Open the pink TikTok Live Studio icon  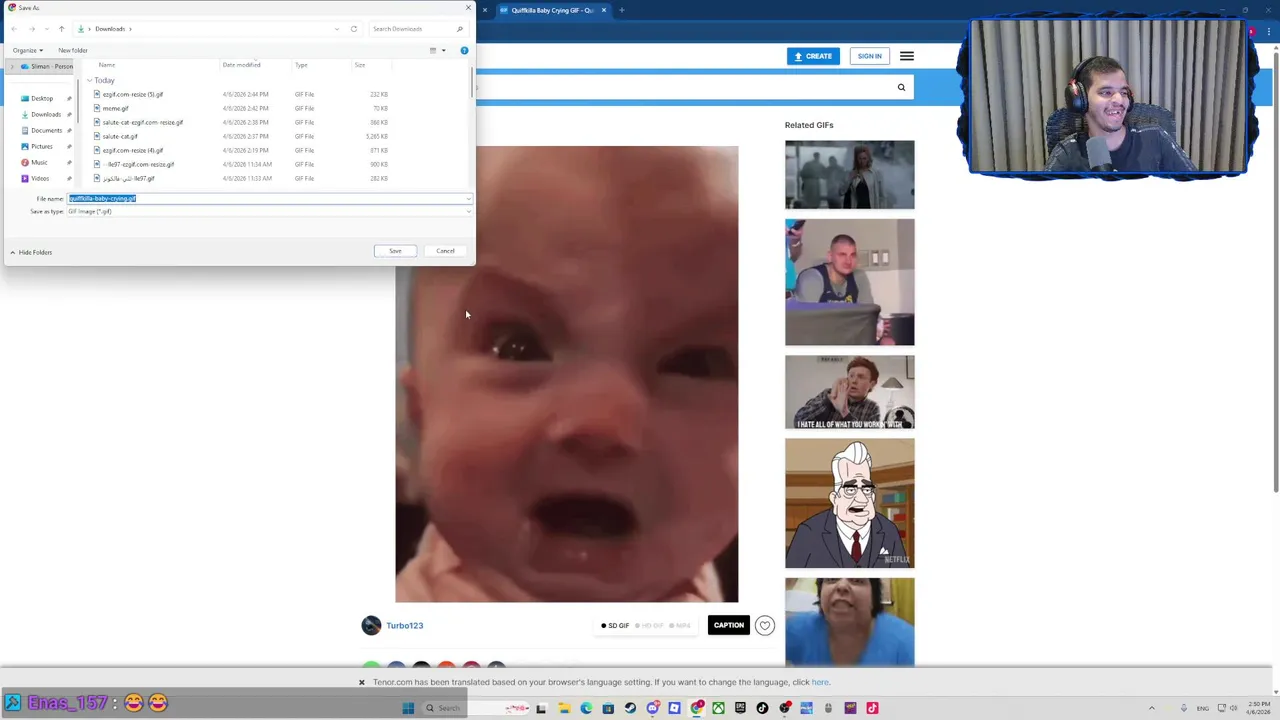point(872,708)
